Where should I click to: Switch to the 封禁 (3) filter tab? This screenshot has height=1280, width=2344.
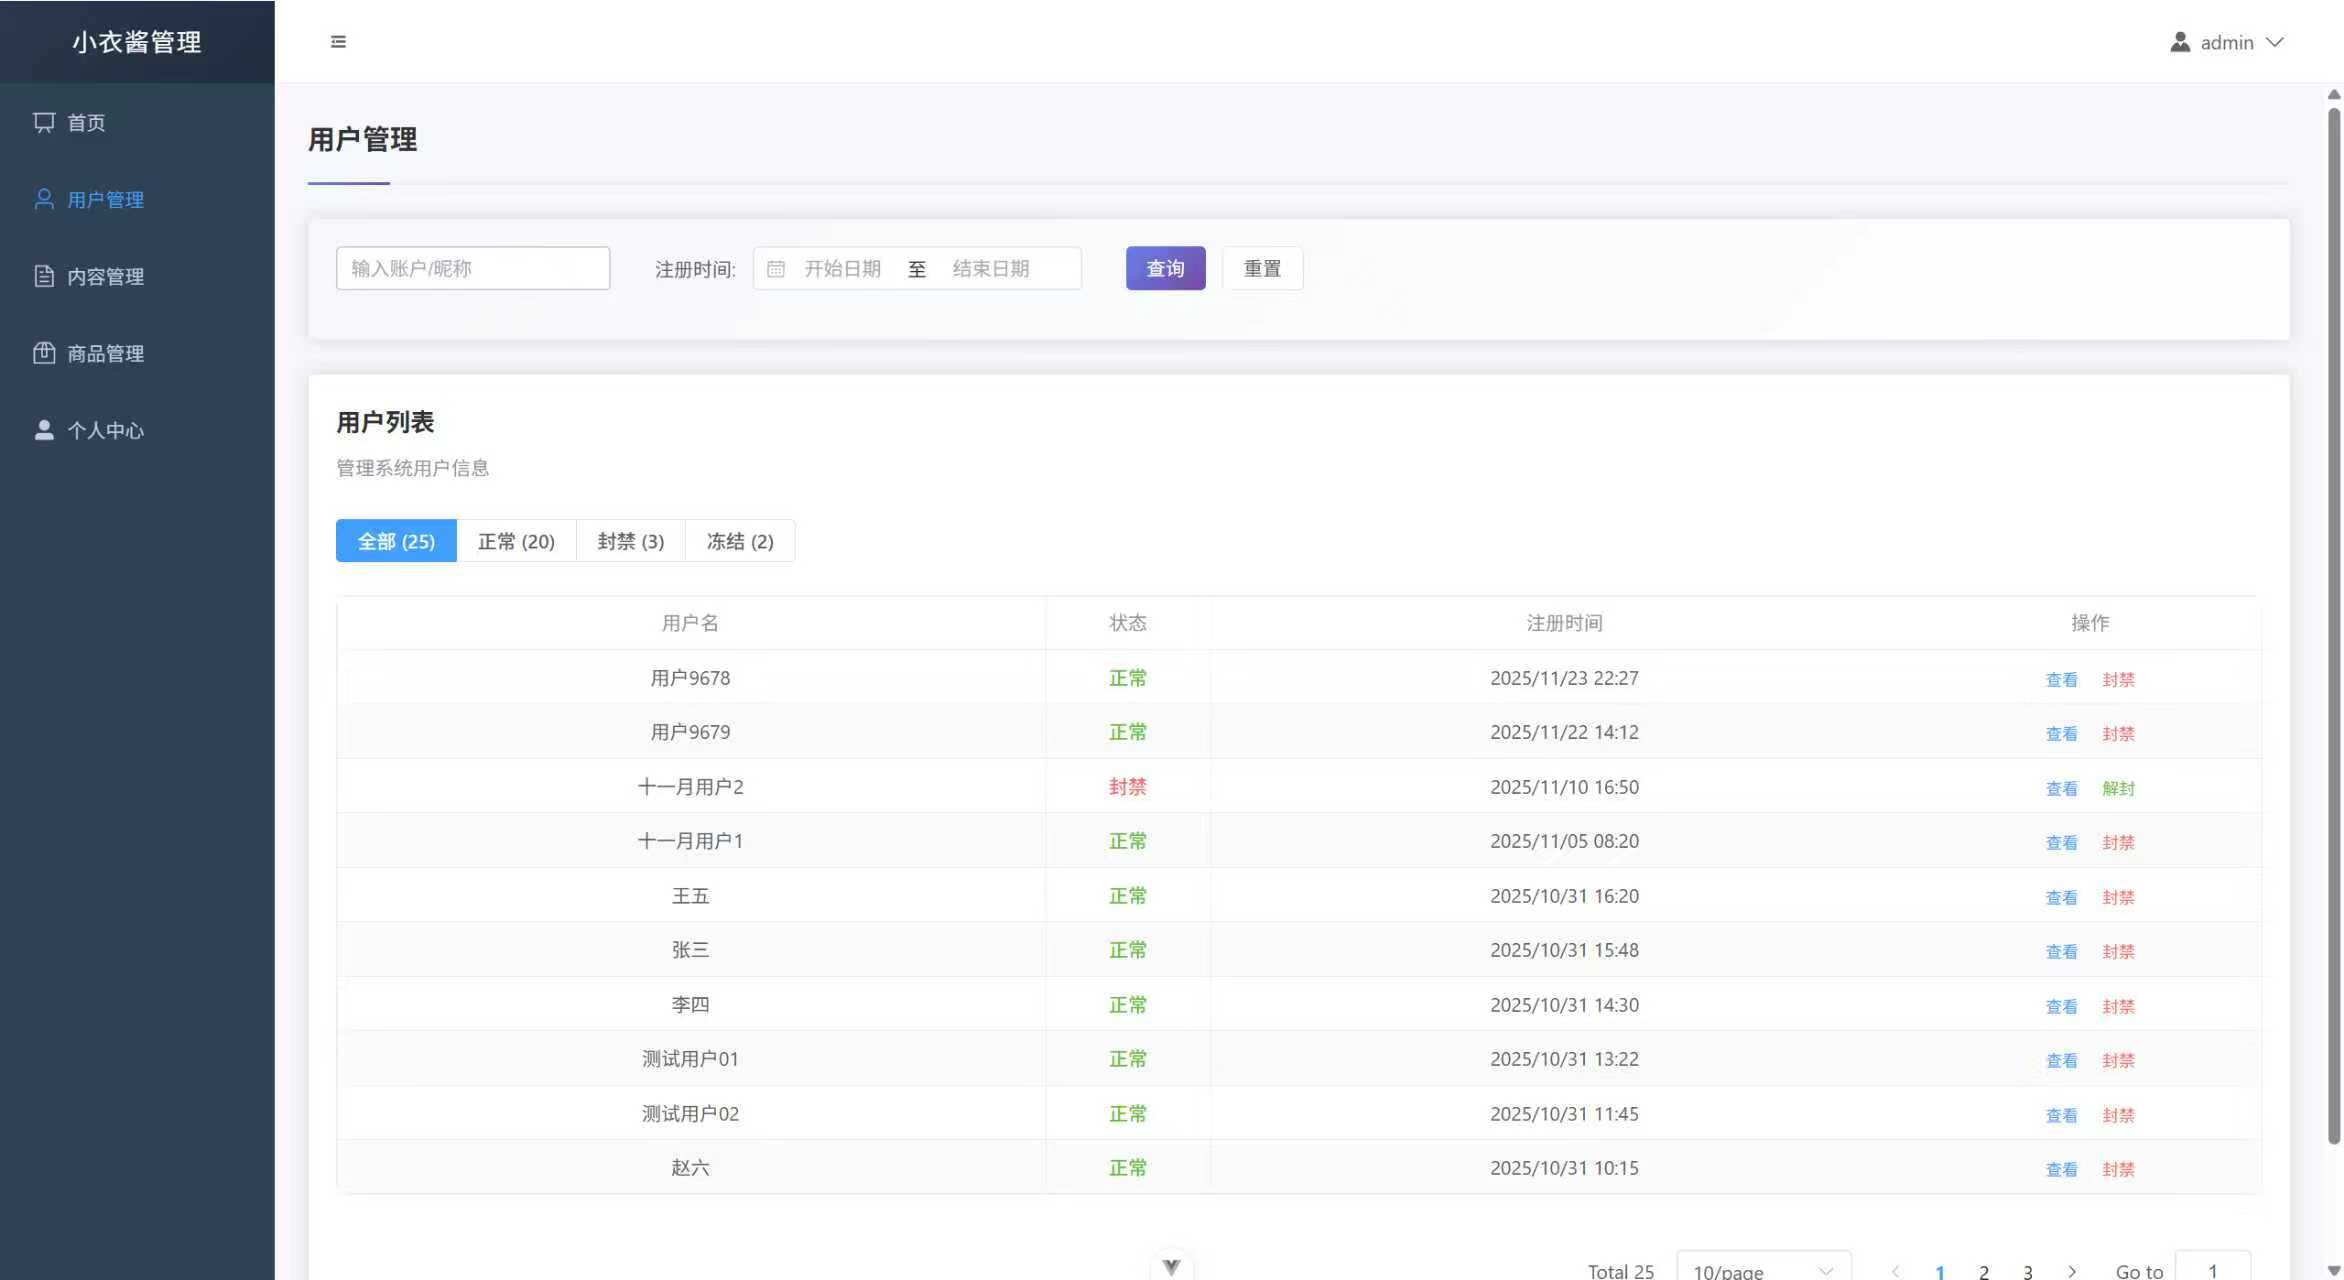630,541
